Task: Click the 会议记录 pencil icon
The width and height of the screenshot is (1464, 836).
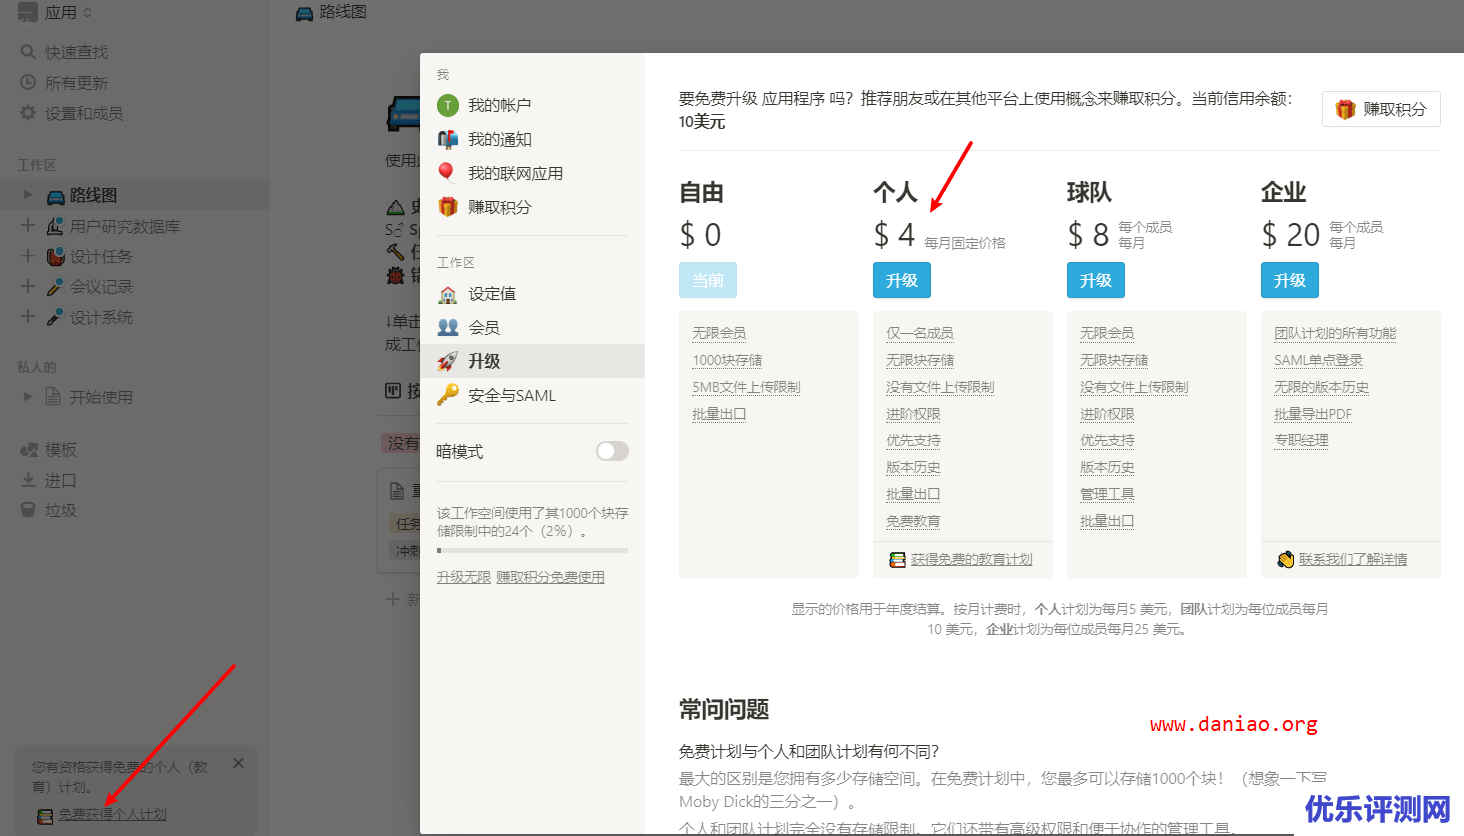Action: click(x=55, y=286)
